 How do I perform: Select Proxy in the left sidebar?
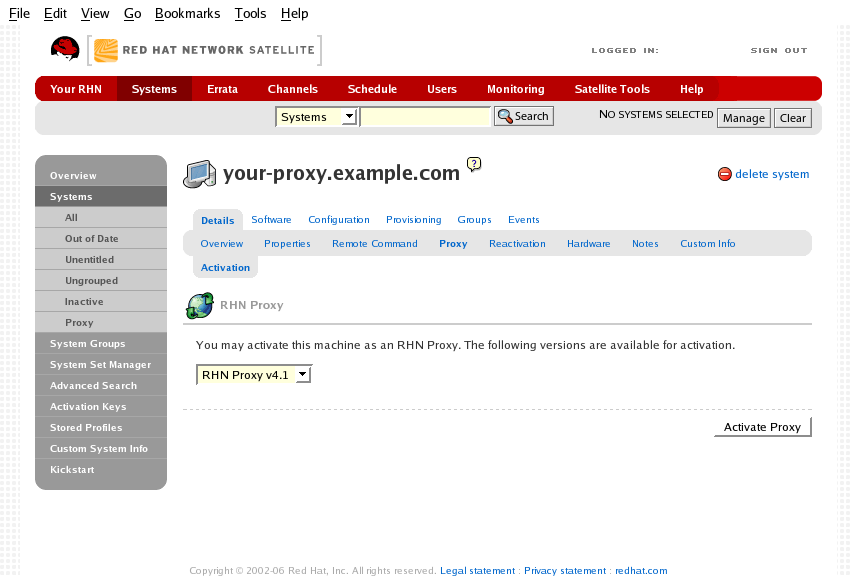click(101, 323)
